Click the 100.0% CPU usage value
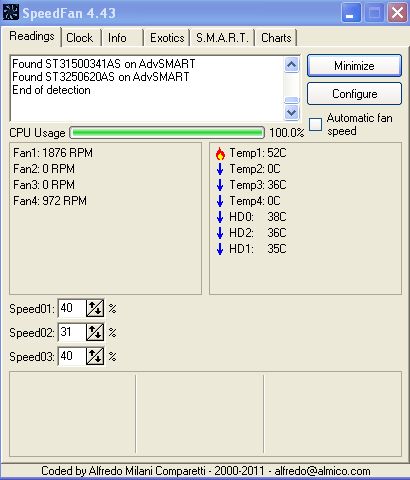410x480 pixels. pyautogui.click(x=287, y=133)
